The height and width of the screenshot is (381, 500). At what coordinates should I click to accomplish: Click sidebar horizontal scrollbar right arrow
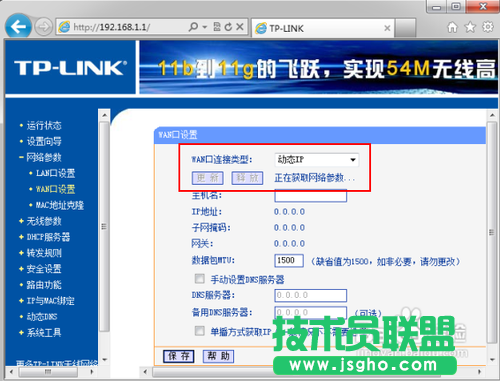click(x=91, y=371)
